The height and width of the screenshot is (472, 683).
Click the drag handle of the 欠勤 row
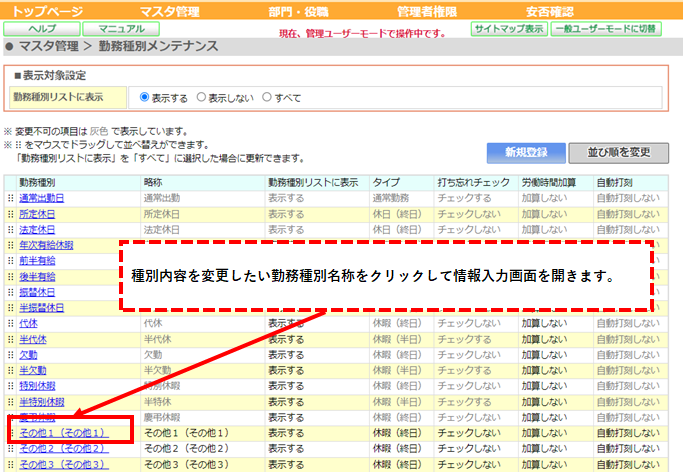coord(11,355)
